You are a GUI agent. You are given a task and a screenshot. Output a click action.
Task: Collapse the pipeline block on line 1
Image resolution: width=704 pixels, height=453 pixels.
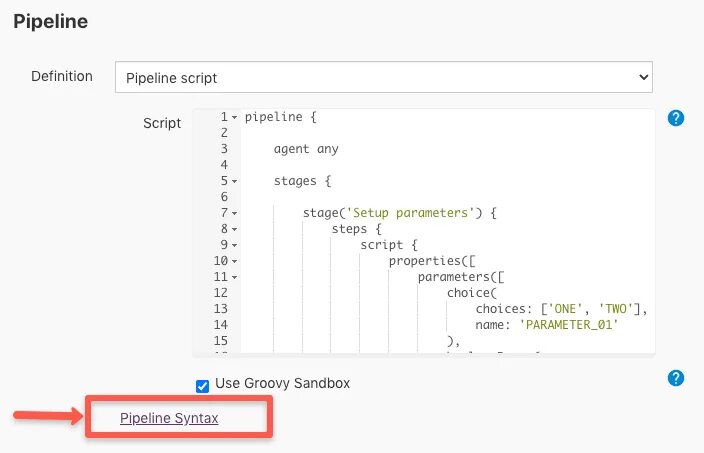[x=234, y=118]
